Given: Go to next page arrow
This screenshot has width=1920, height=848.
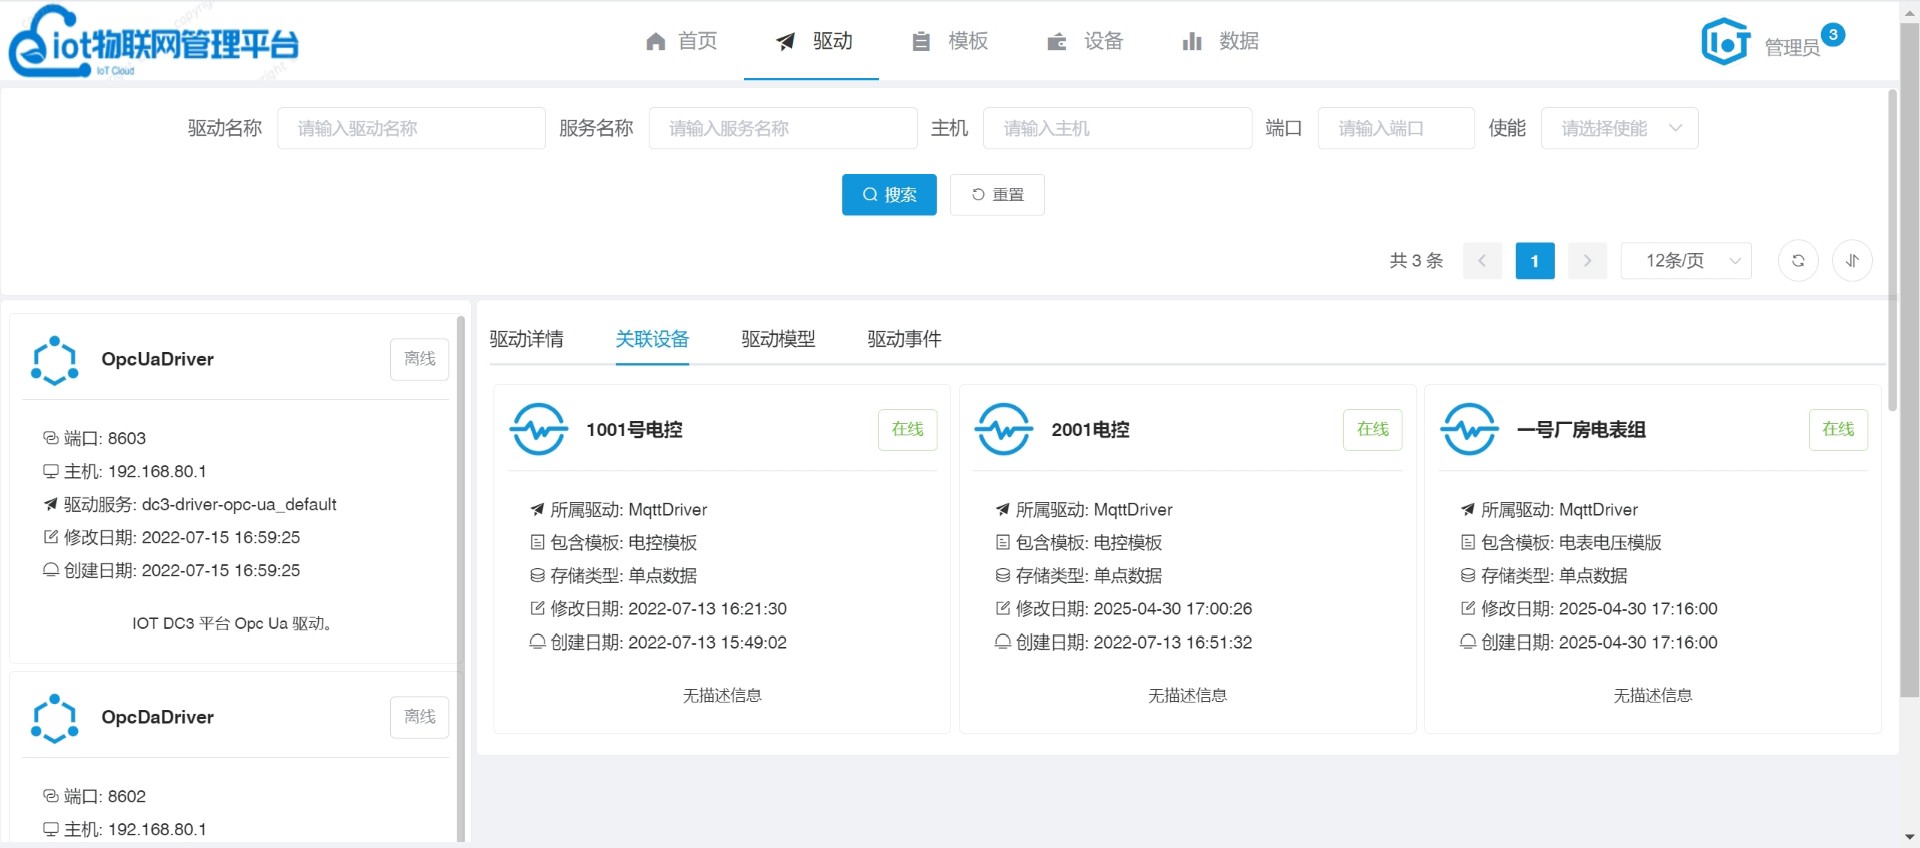Looking at the screenshot, I should [x=1587, y=261].
